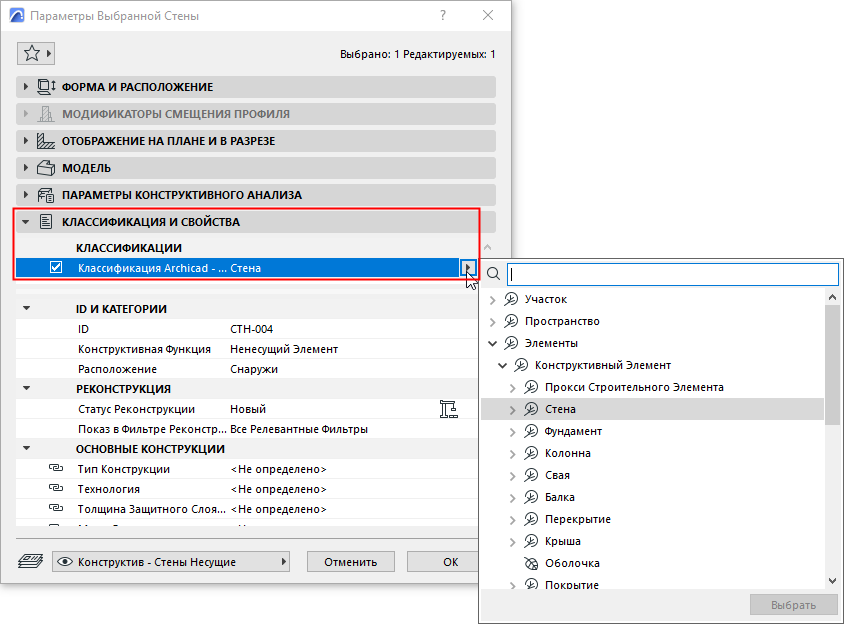The height and width of the screenshot is (624, 844).
Task: Click the classification icon beside Конструктивный Элемент
Action: 521,365
